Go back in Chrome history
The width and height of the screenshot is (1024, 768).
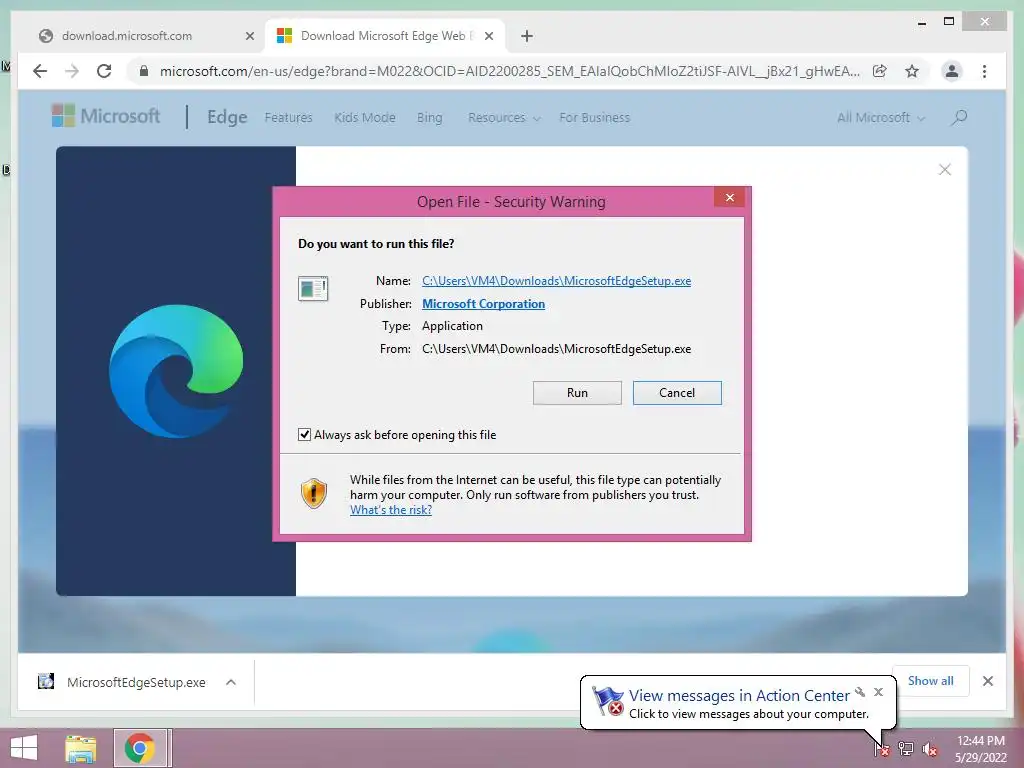40,71
